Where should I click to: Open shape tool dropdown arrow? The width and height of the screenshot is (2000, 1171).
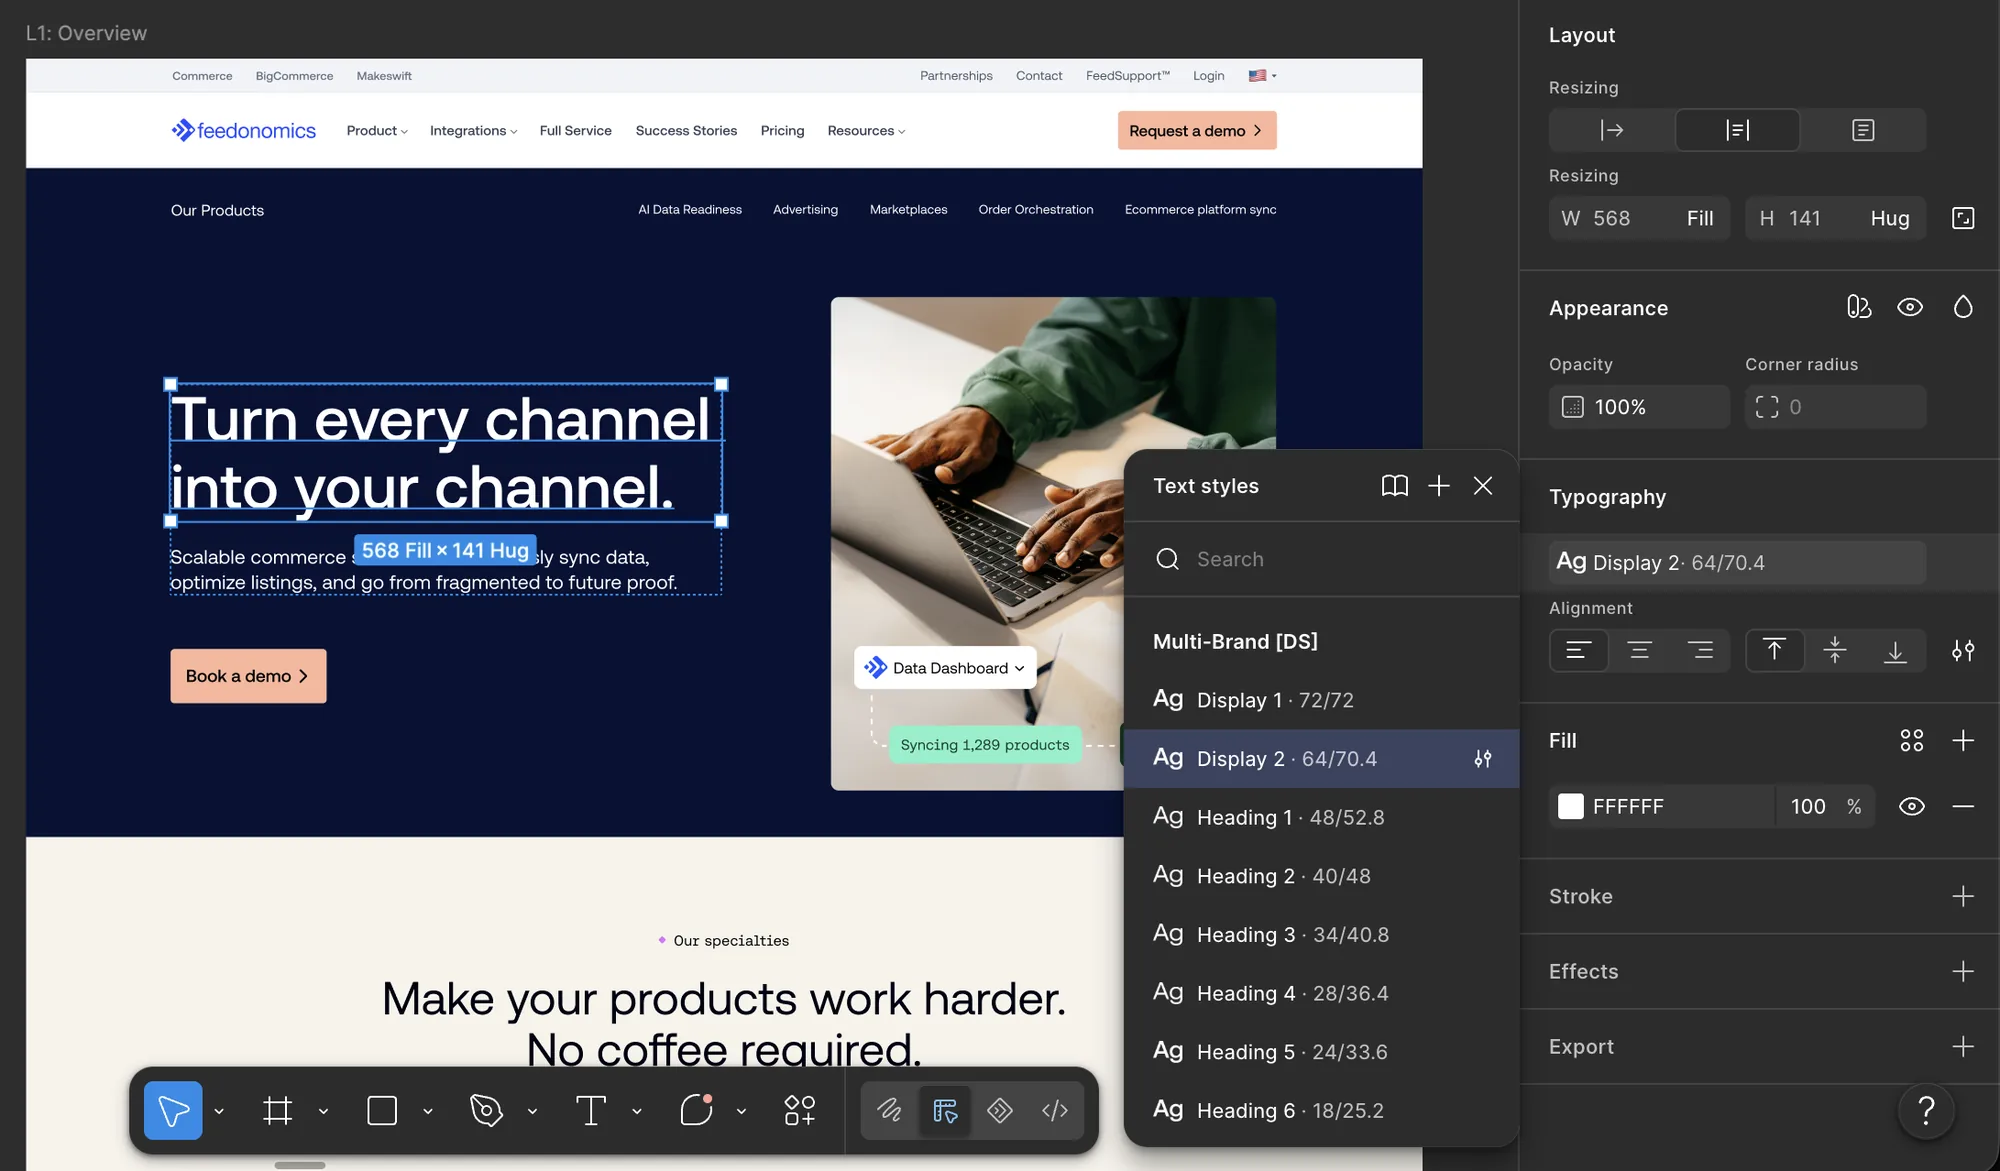[x=428, y=1111]
